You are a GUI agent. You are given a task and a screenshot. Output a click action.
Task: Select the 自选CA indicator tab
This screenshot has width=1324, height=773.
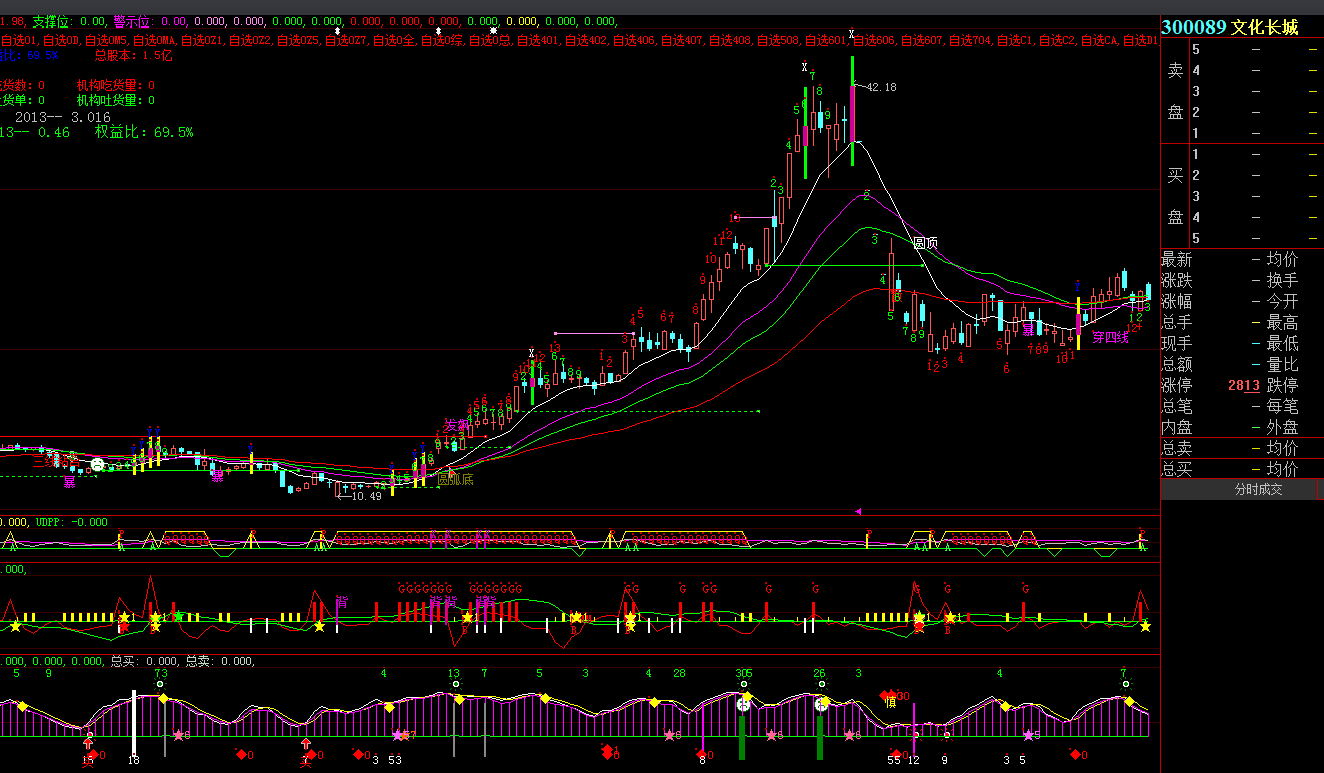(1100, 41)
